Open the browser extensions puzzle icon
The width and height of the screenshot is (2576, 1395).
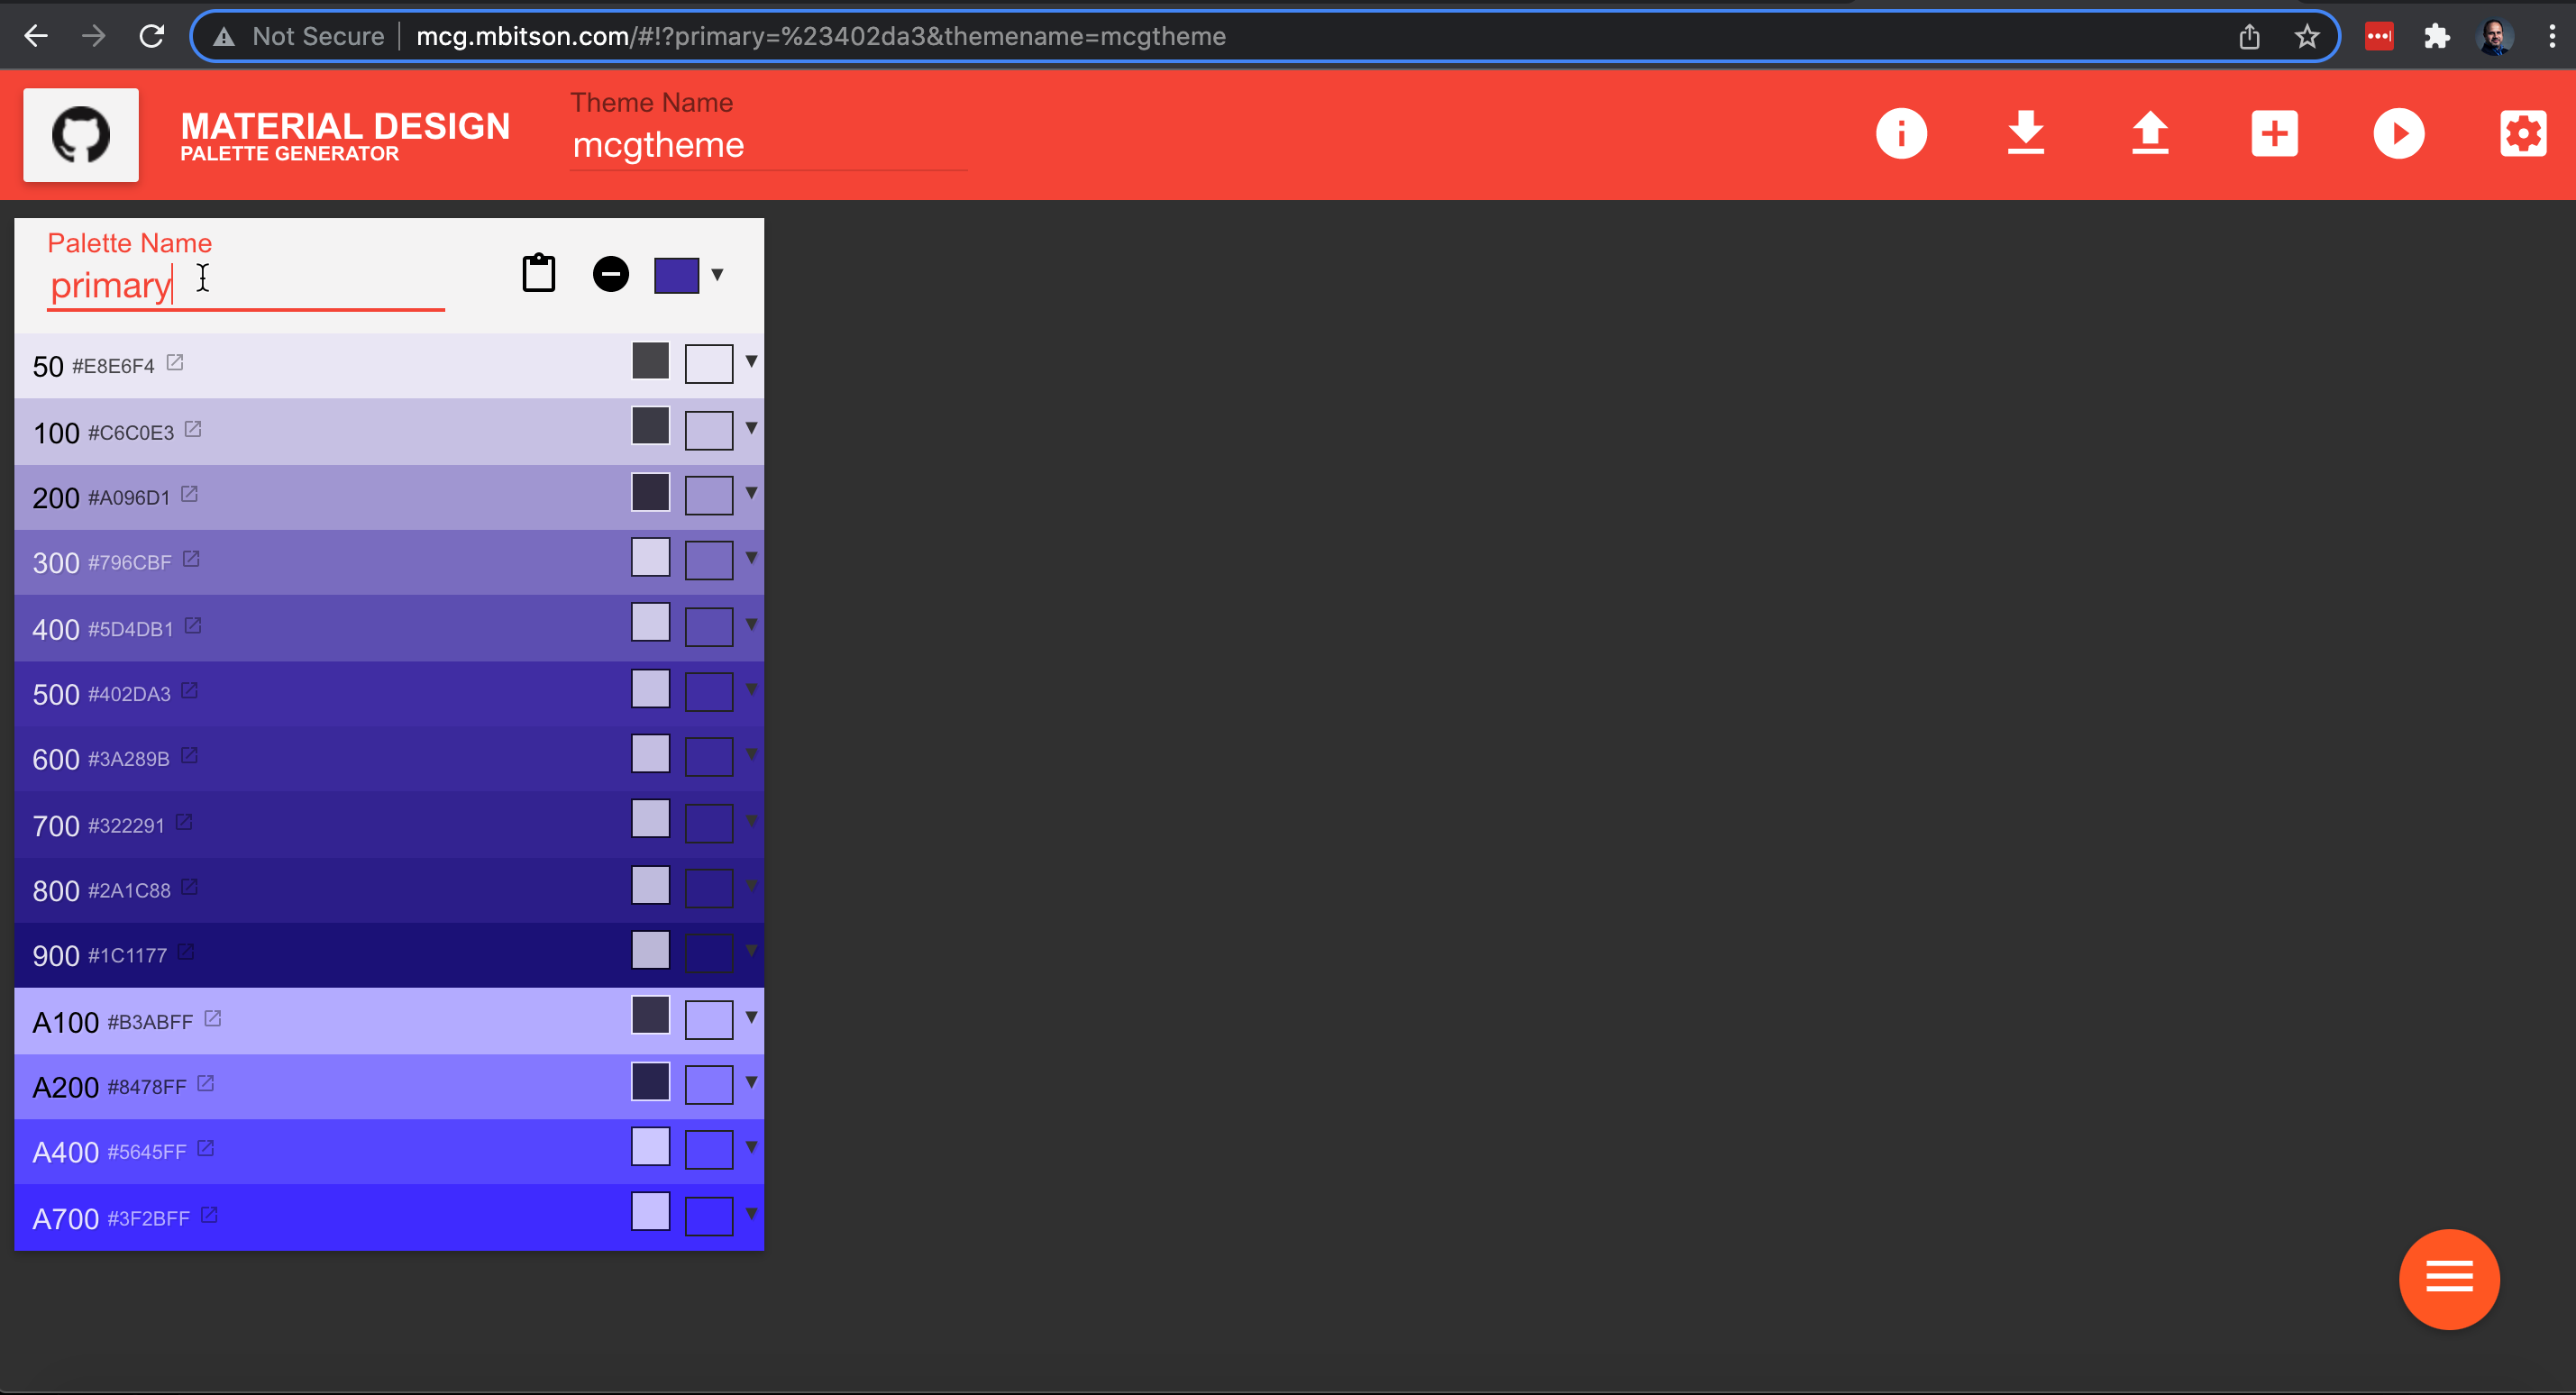[2436, 37]
